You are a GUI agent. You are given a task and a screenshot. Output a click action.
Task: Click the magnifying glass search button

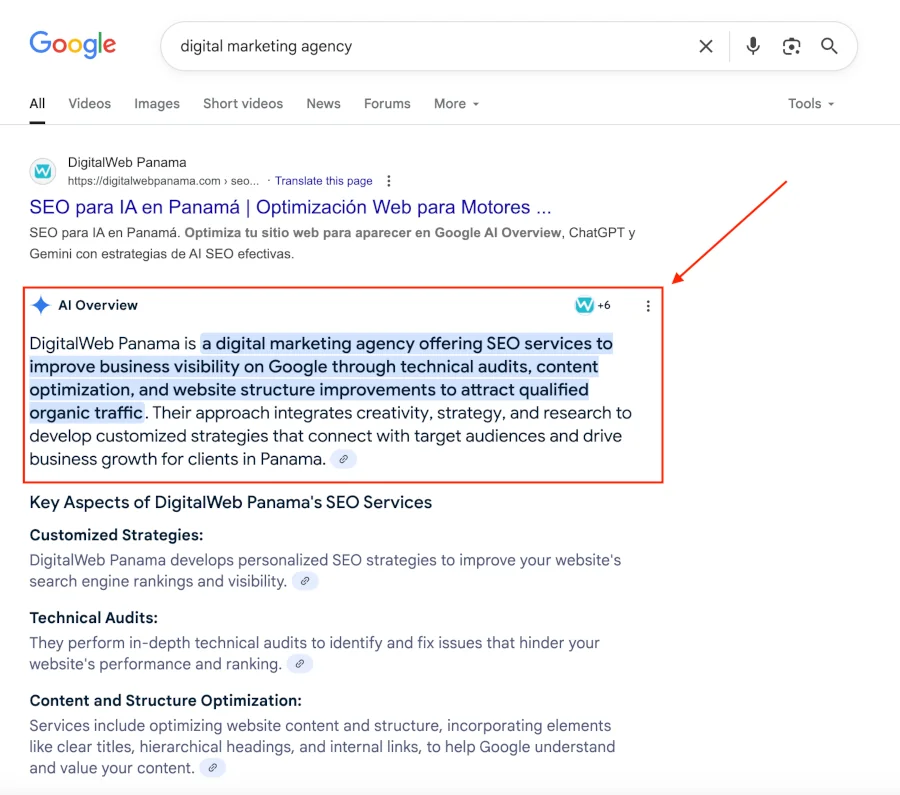pyautogui.click(x=829, y=46)
